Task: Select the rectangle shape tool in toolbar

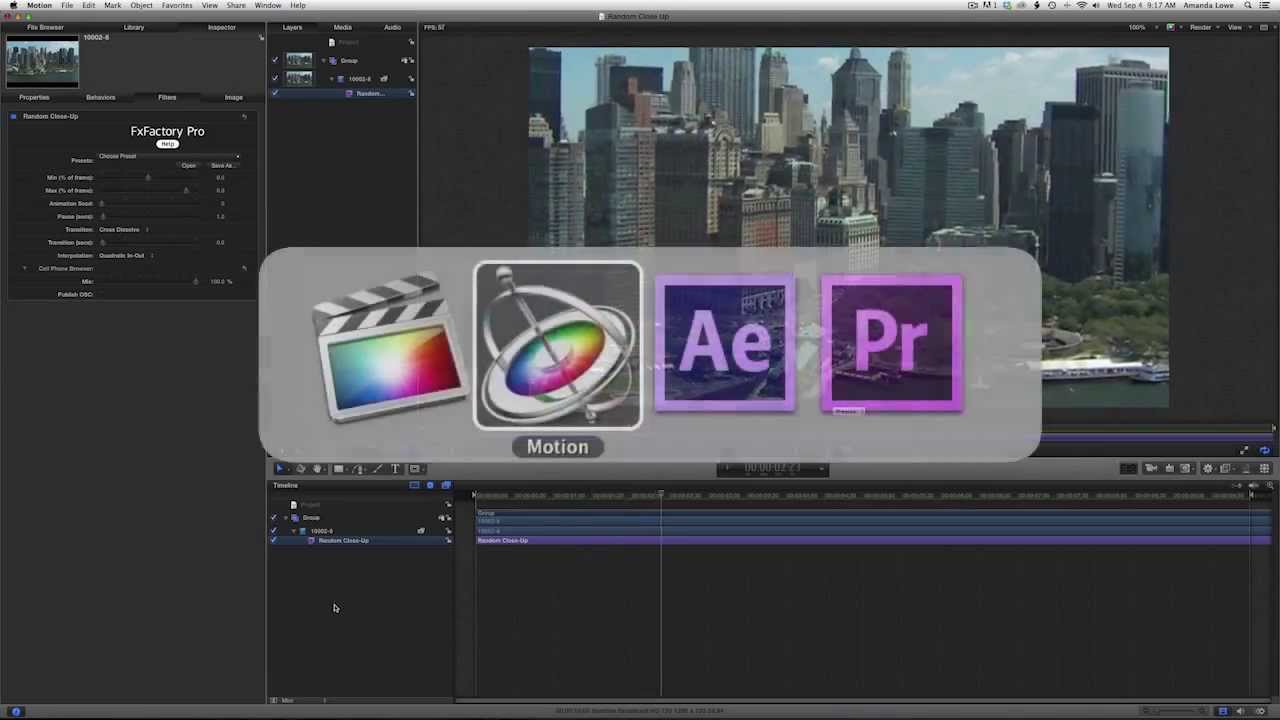Action: [x=339, y=469]
